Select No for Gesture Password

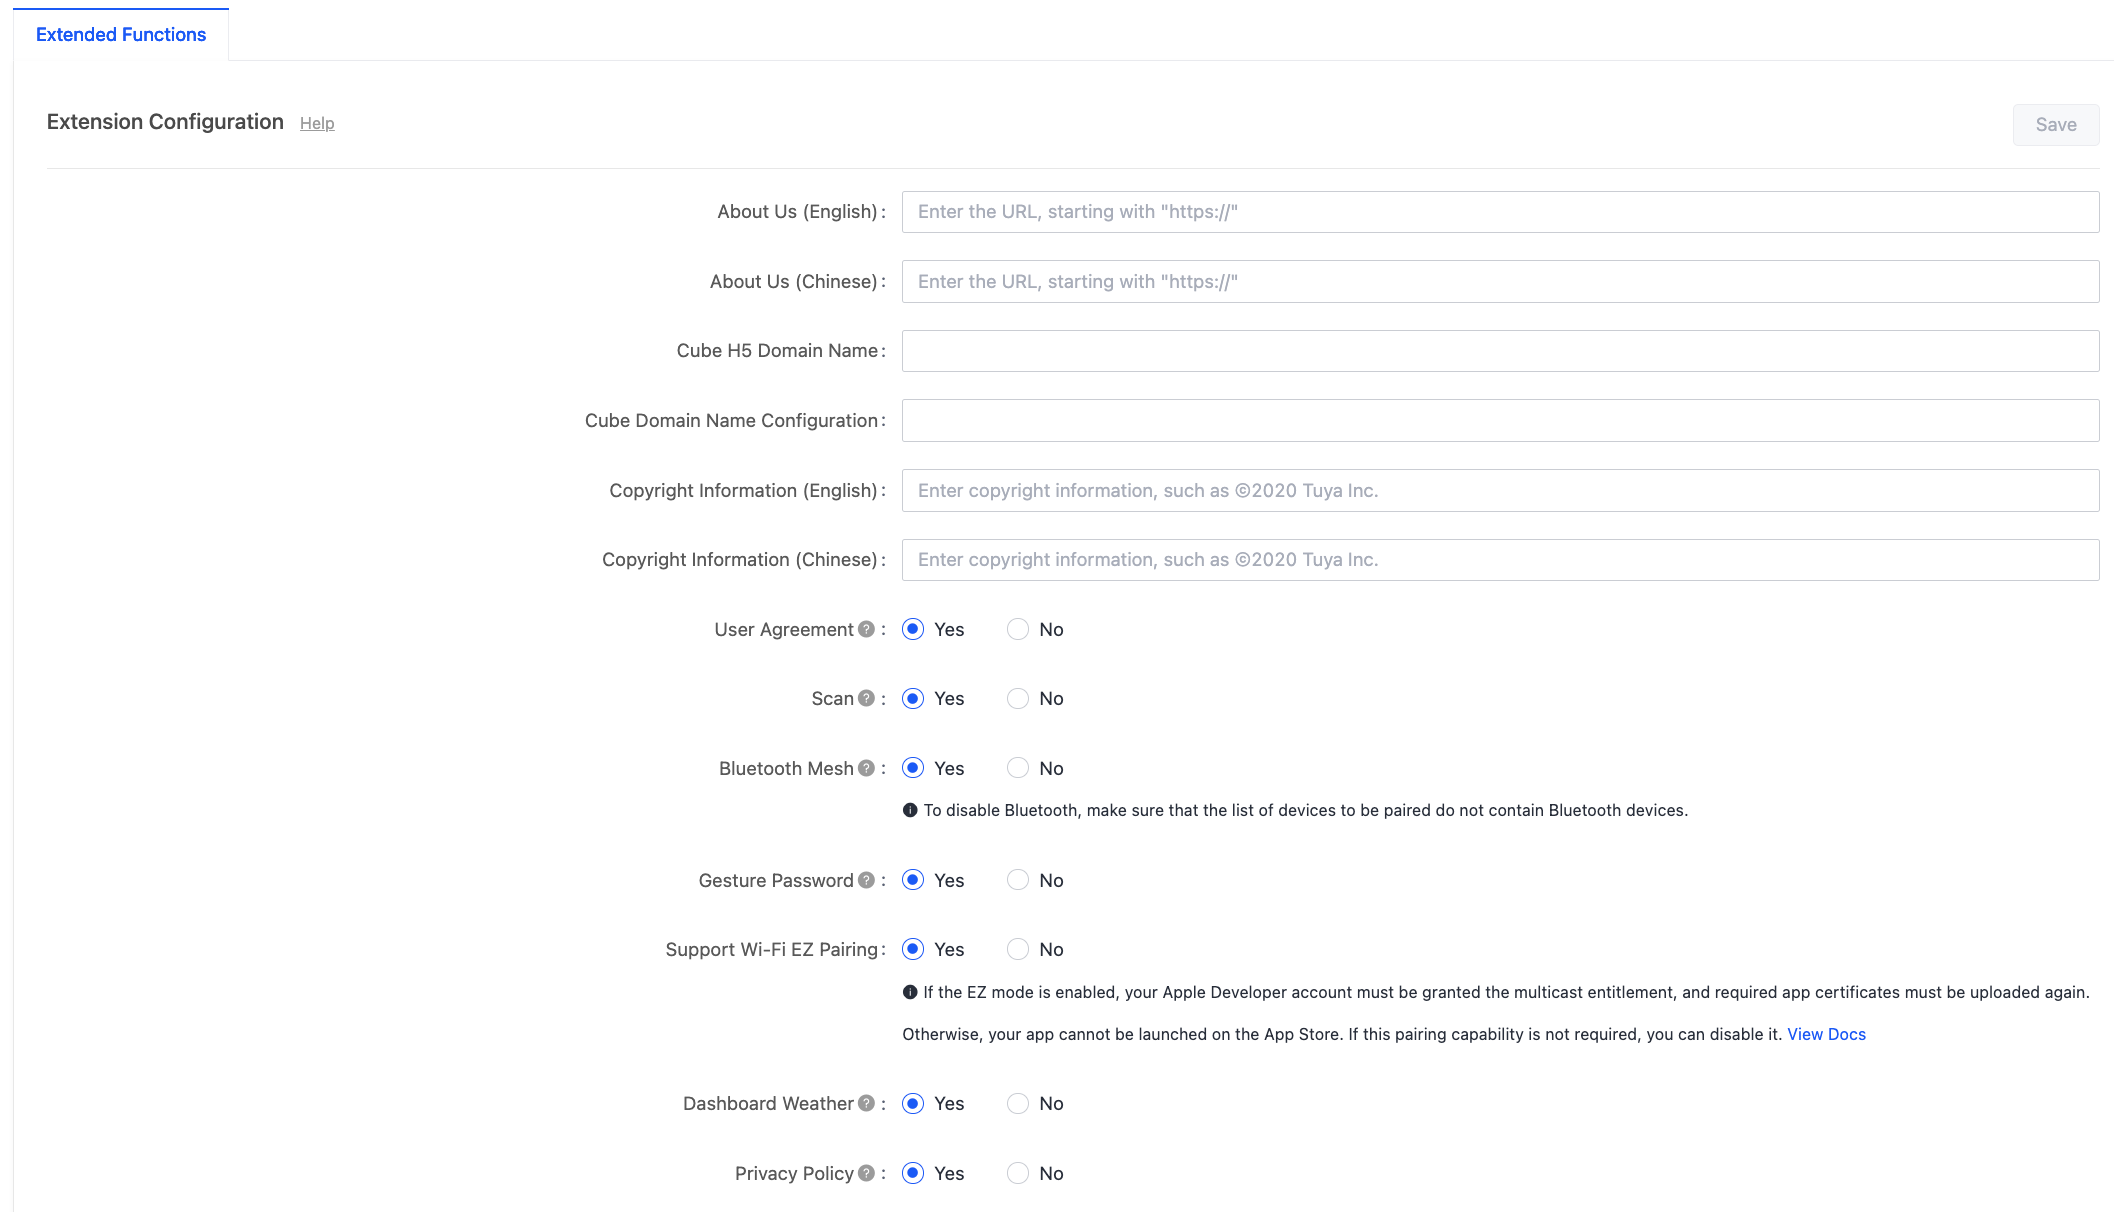click(x=1018, y=881)
